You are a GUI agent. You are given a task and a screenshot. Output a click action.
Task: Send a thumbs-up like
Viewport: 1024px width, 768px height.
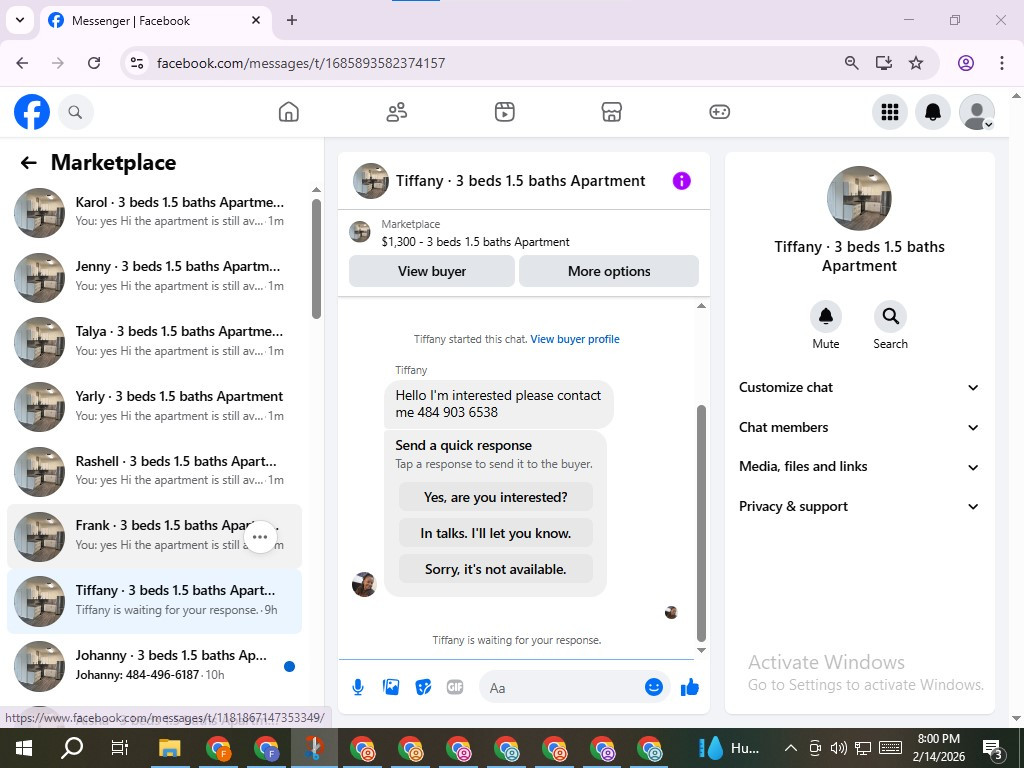tap(690, 687)
